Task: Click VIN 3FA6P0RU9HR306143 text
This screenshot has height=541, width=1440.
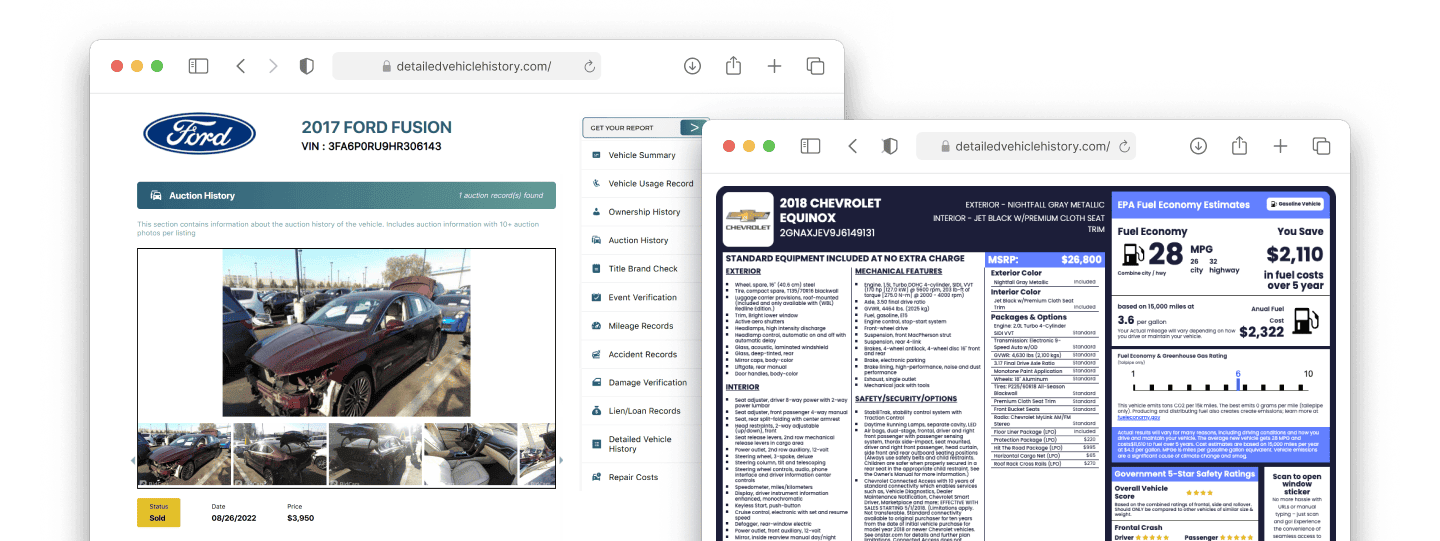Action: (x=371, y=147)
